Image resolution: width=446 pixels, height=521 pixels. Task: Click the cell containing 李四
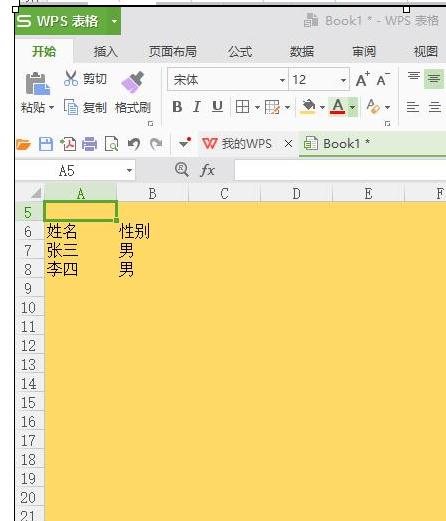[81, 269]
